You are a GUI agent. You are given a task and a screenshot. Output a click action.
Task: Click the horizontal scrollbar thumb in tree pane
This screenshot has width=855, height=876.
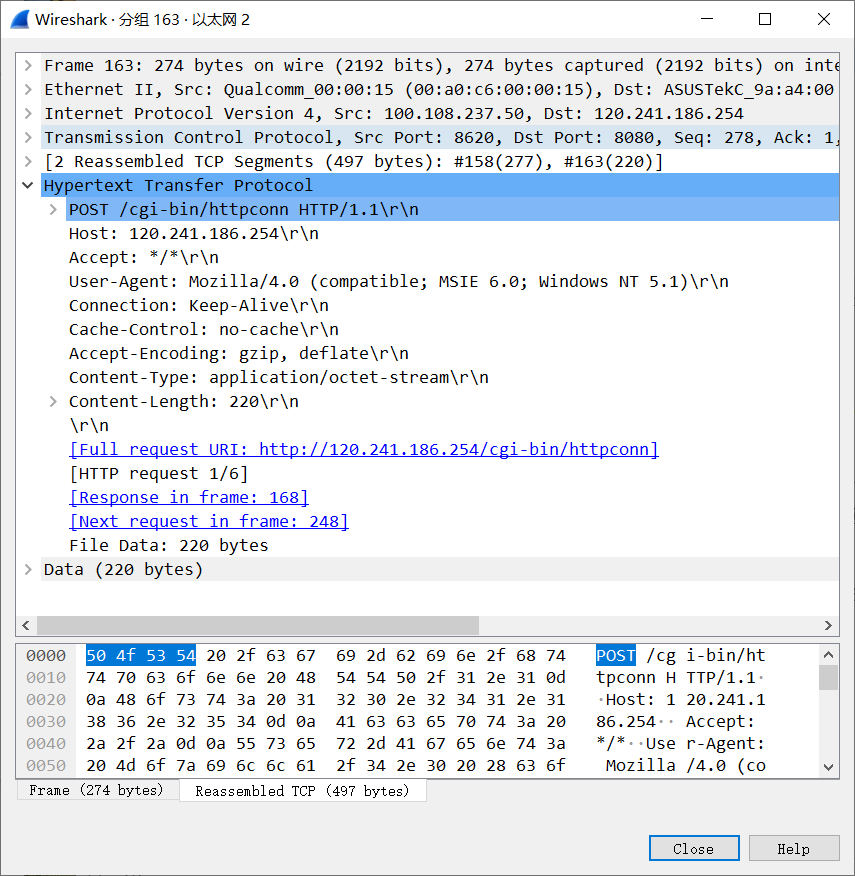[x=258, y=625]
